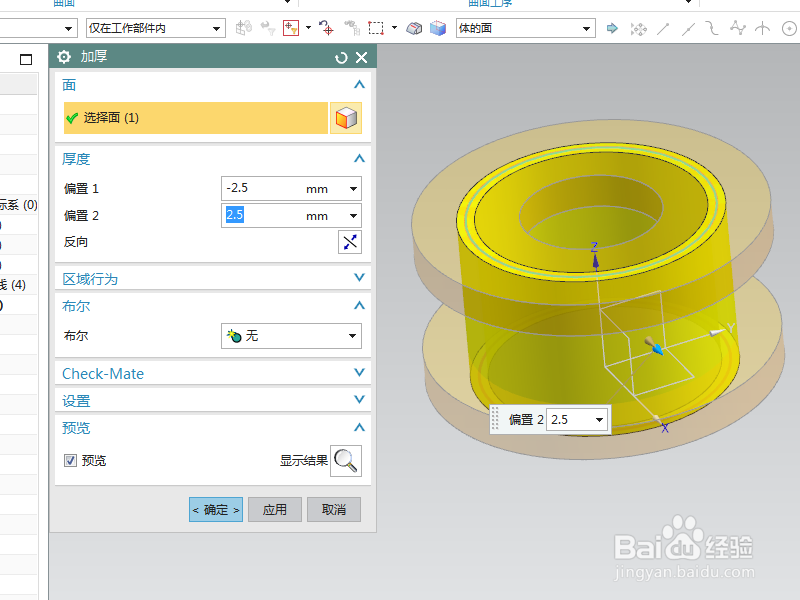This screenshot has width=800, height=600.
Task: Click the reset filters funnel icon
Action: (x=267, y=28)
